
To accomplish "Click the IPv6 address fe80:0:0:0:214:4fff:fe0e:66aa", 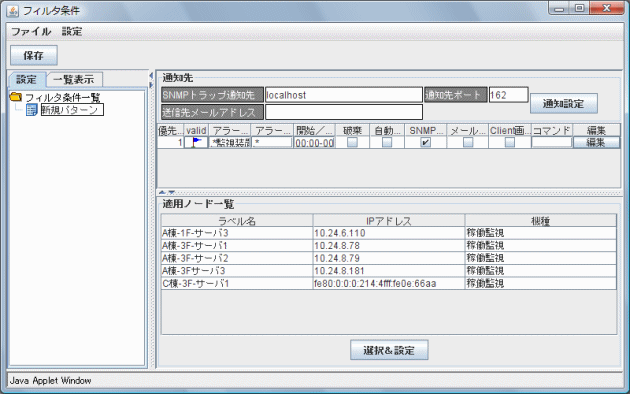I will pos(375,284).
